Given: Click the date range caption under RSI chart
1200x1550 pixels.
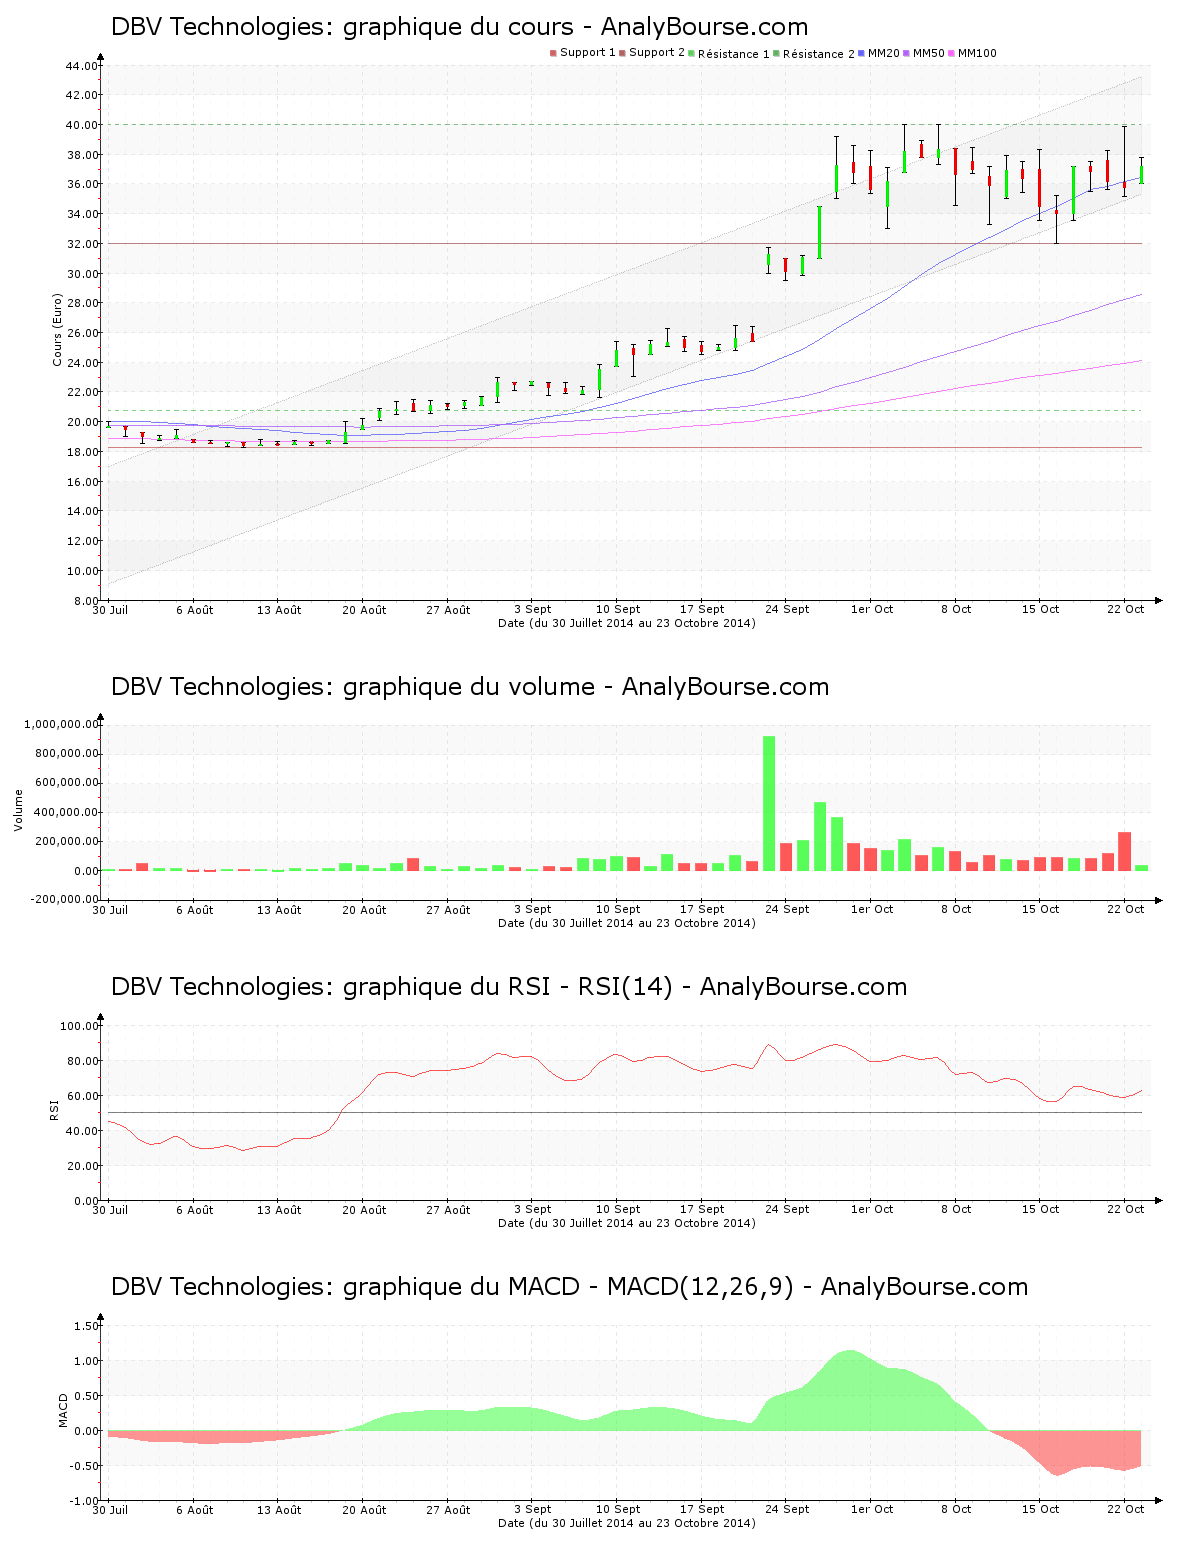Looking at the screenshot, I should [627, 1223].
